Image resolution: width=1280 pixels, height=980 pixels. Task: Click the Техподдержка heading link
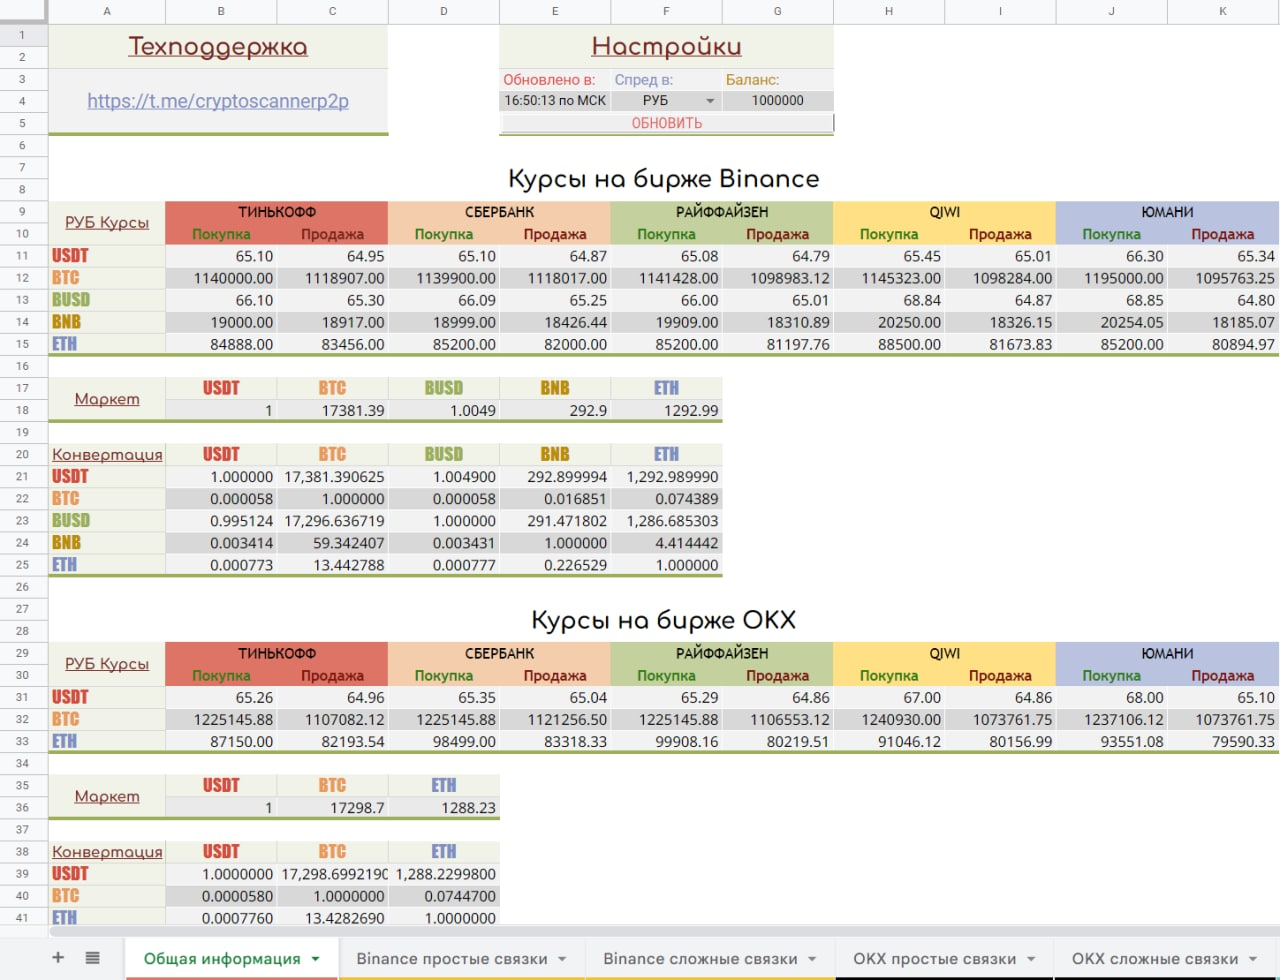tap(218, 46)
